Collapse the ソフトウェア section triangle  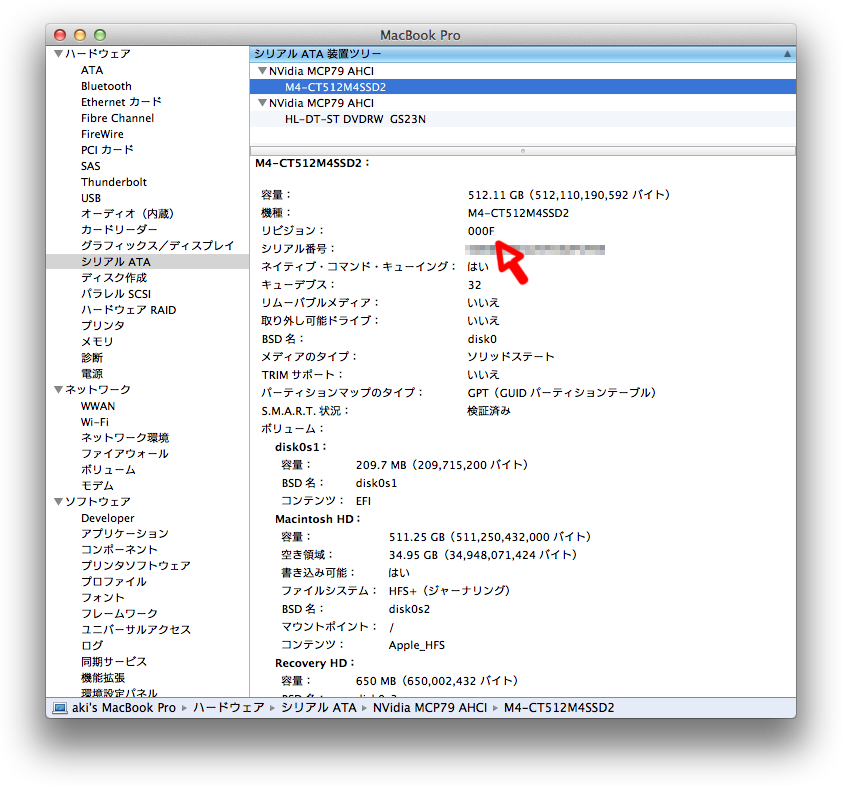click(59, 501)
